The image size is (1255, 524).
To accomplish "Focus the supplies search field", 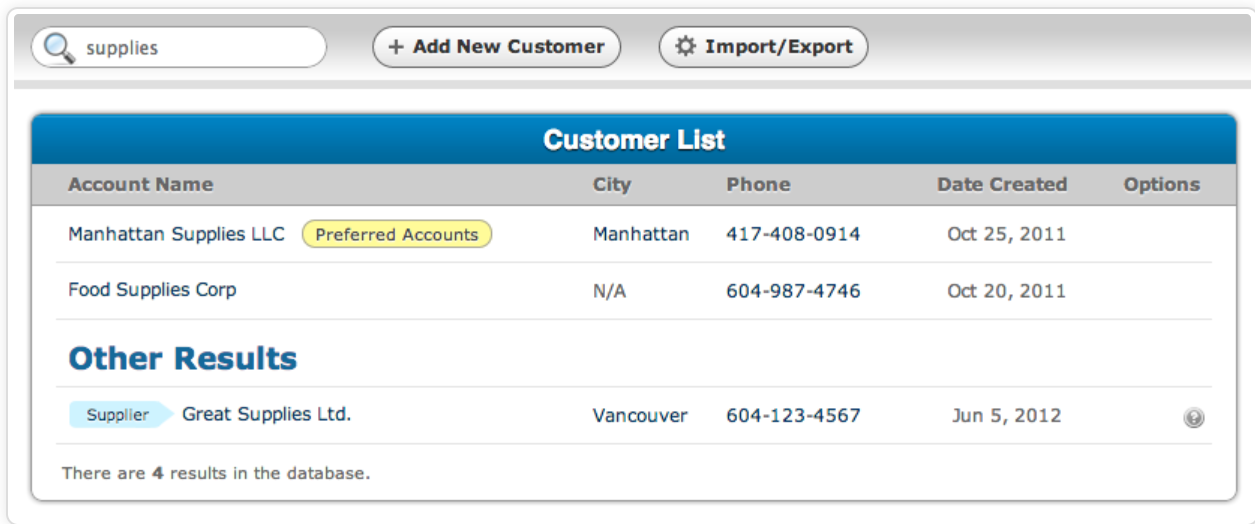I will [179, 47].
